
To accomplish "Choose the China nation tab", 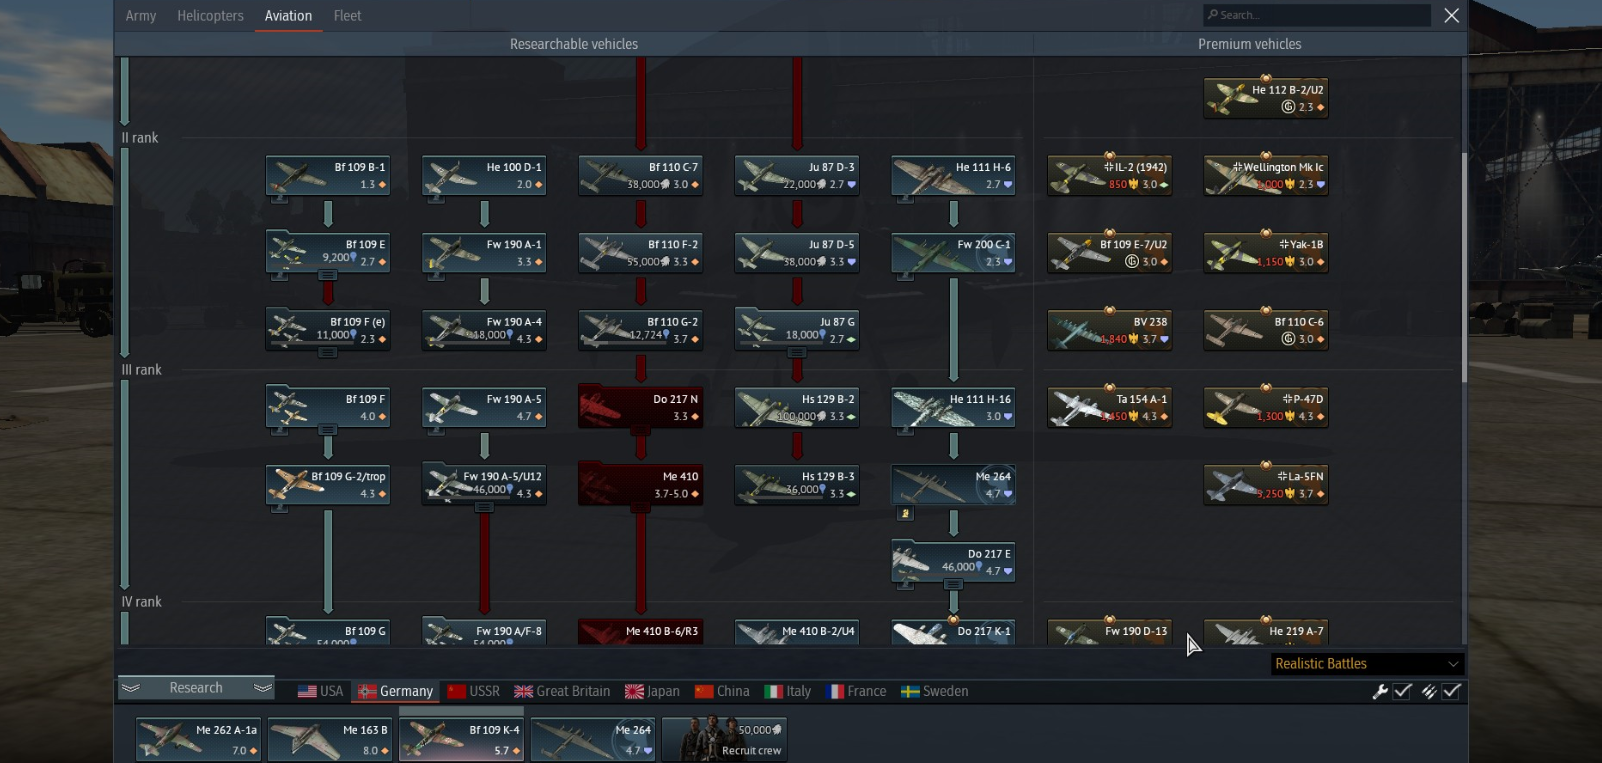I will [722, 691].
